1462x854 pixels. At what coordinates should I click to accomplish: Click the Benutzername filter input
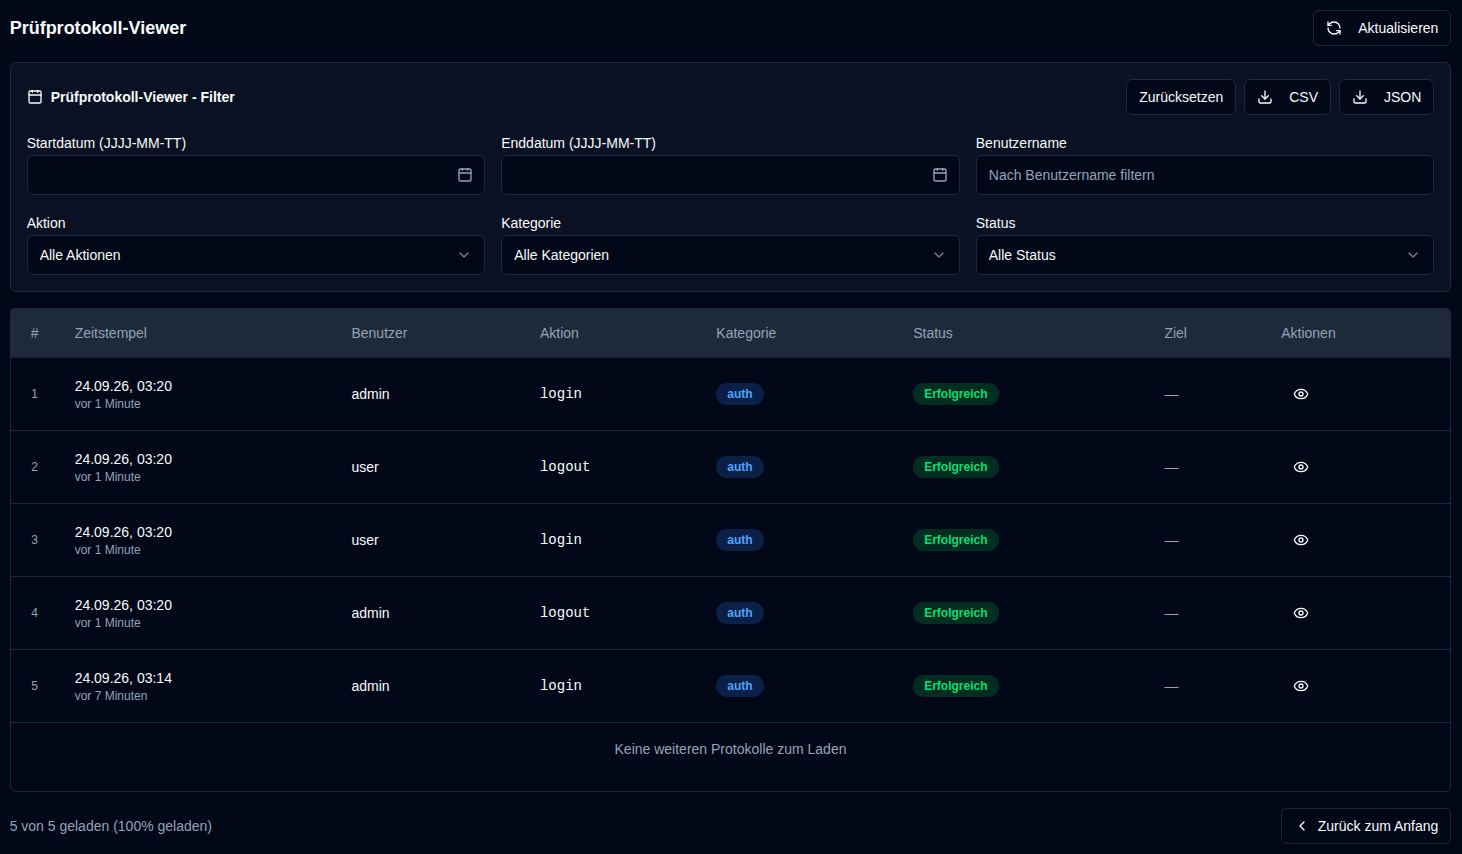[x=1204, y=175]
